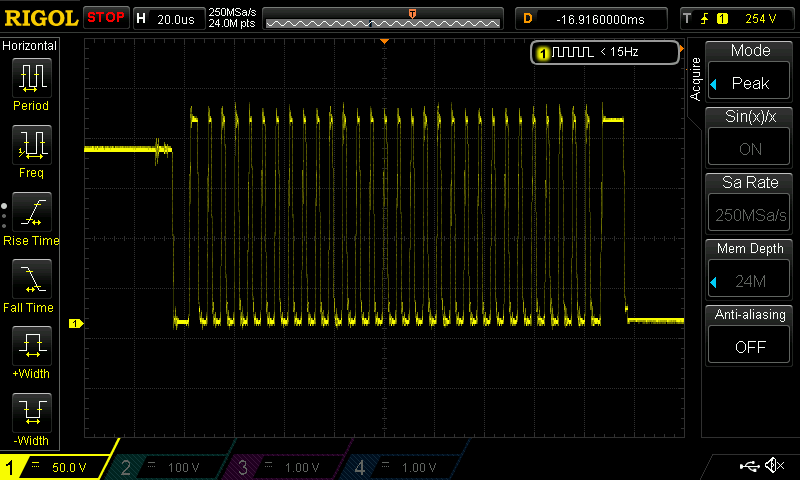Select the -Width measurement icon
The image size is (800, 480).
coord(31,414)
